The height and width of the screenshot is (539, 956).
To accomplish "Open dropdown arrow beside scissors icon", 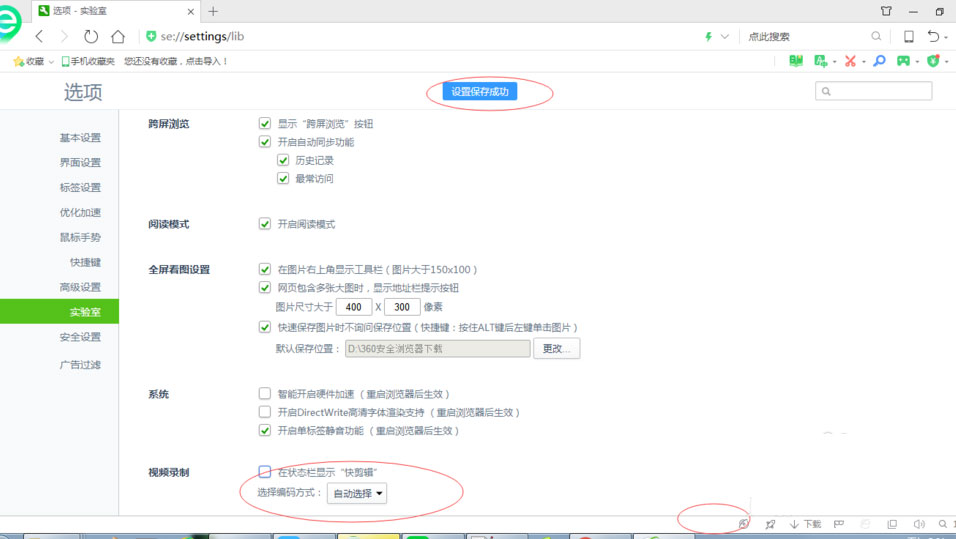I will 863,62.
